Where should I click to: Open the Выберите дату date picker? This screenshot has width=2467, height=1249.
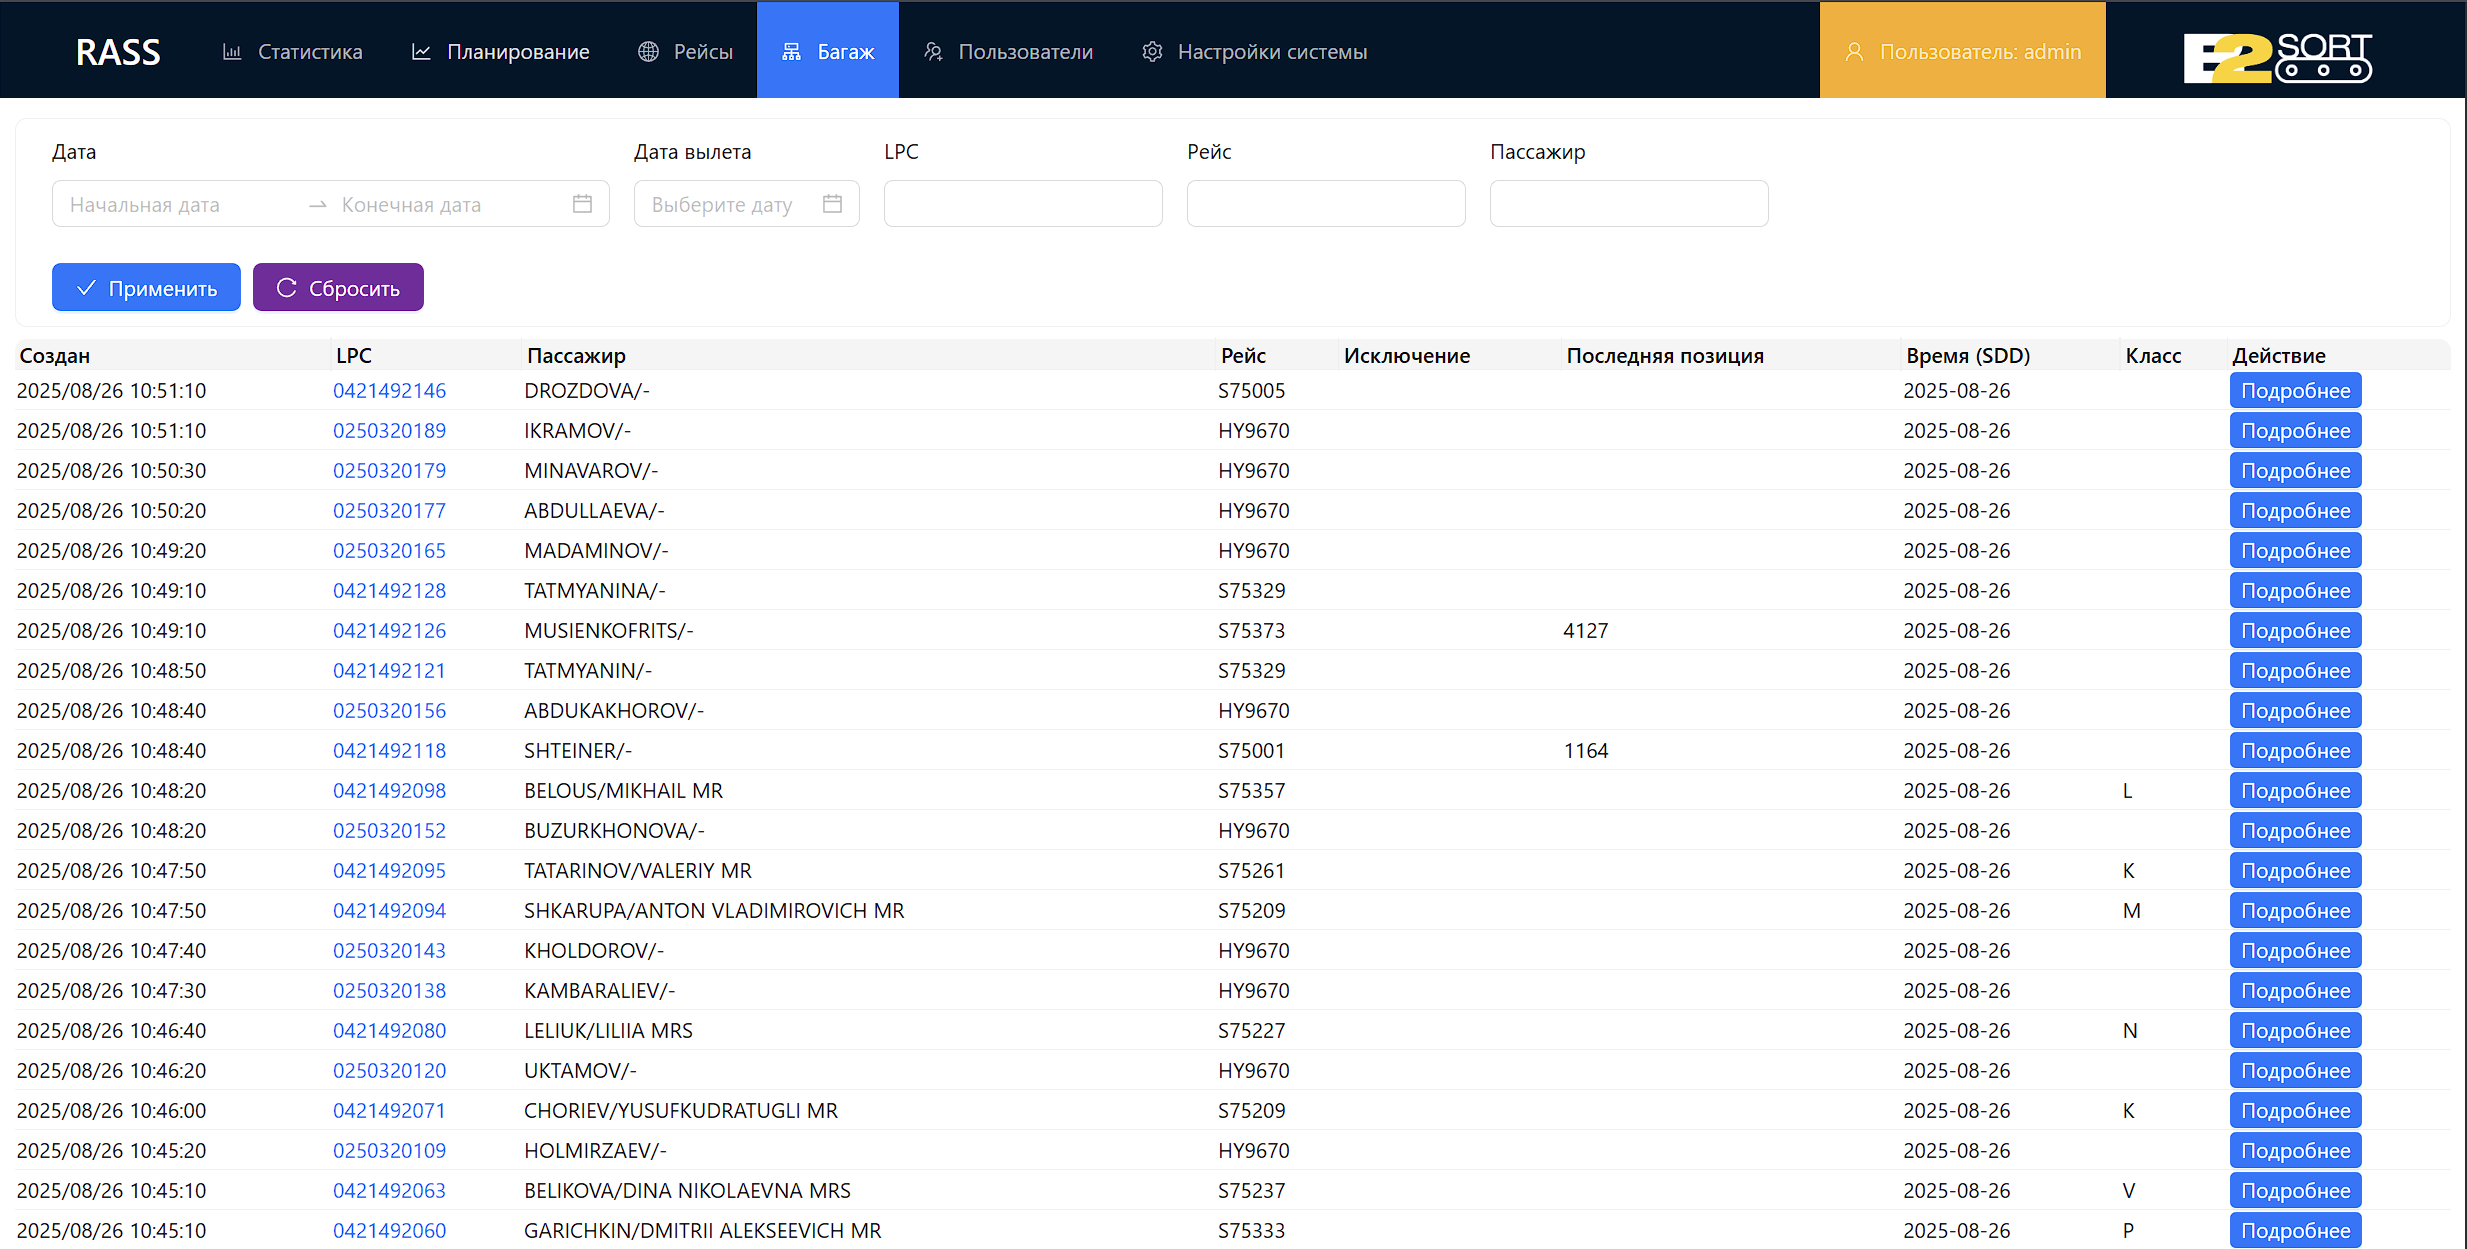[x=722, y=205]
